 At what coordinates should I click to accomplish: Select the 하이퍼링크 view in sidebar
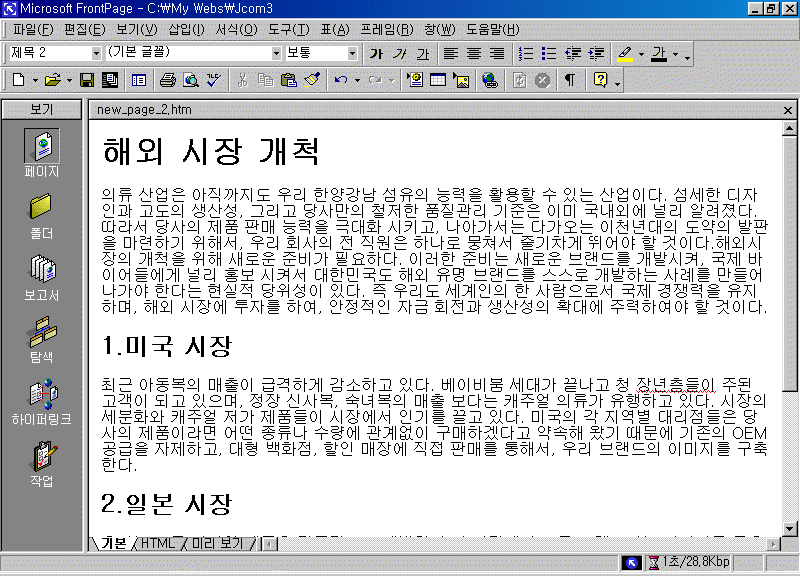pos(42,402)
